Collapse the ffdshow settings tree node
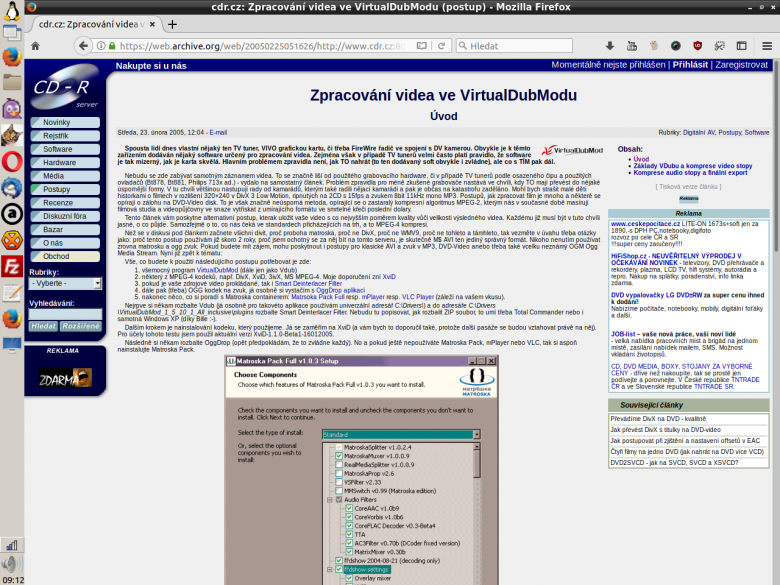This screenshot has width=780, height=585. 329,570
